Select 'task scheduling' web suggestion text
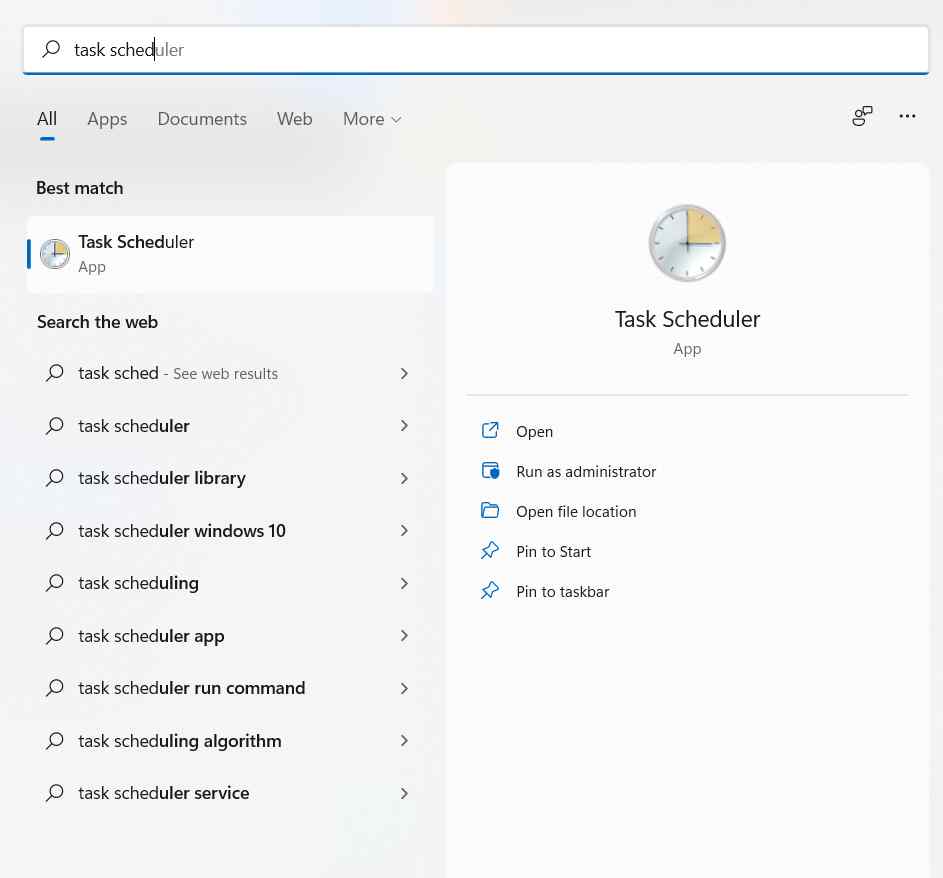This screenshot has height=878, width=943. pyautogui.click(x=138, y=583)
